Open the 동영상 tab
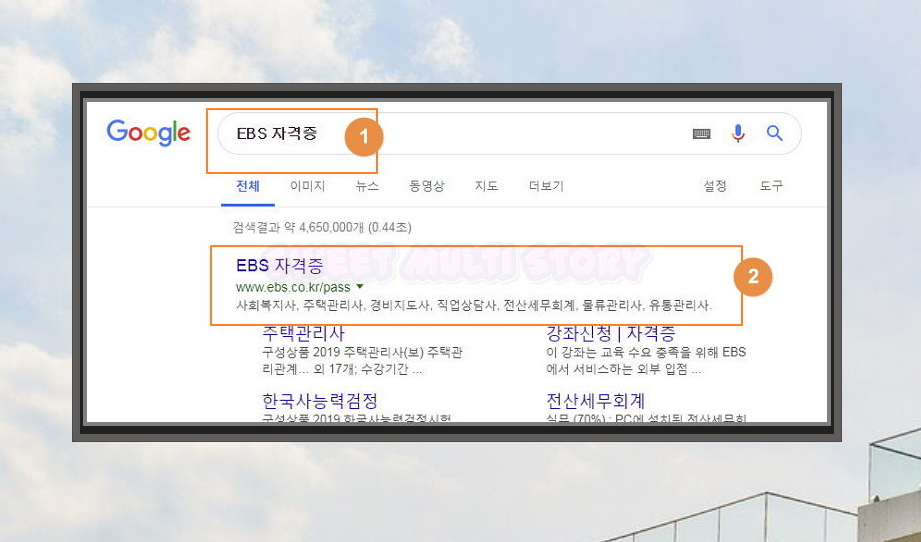 pyautogui.click(x=427, y=186)
